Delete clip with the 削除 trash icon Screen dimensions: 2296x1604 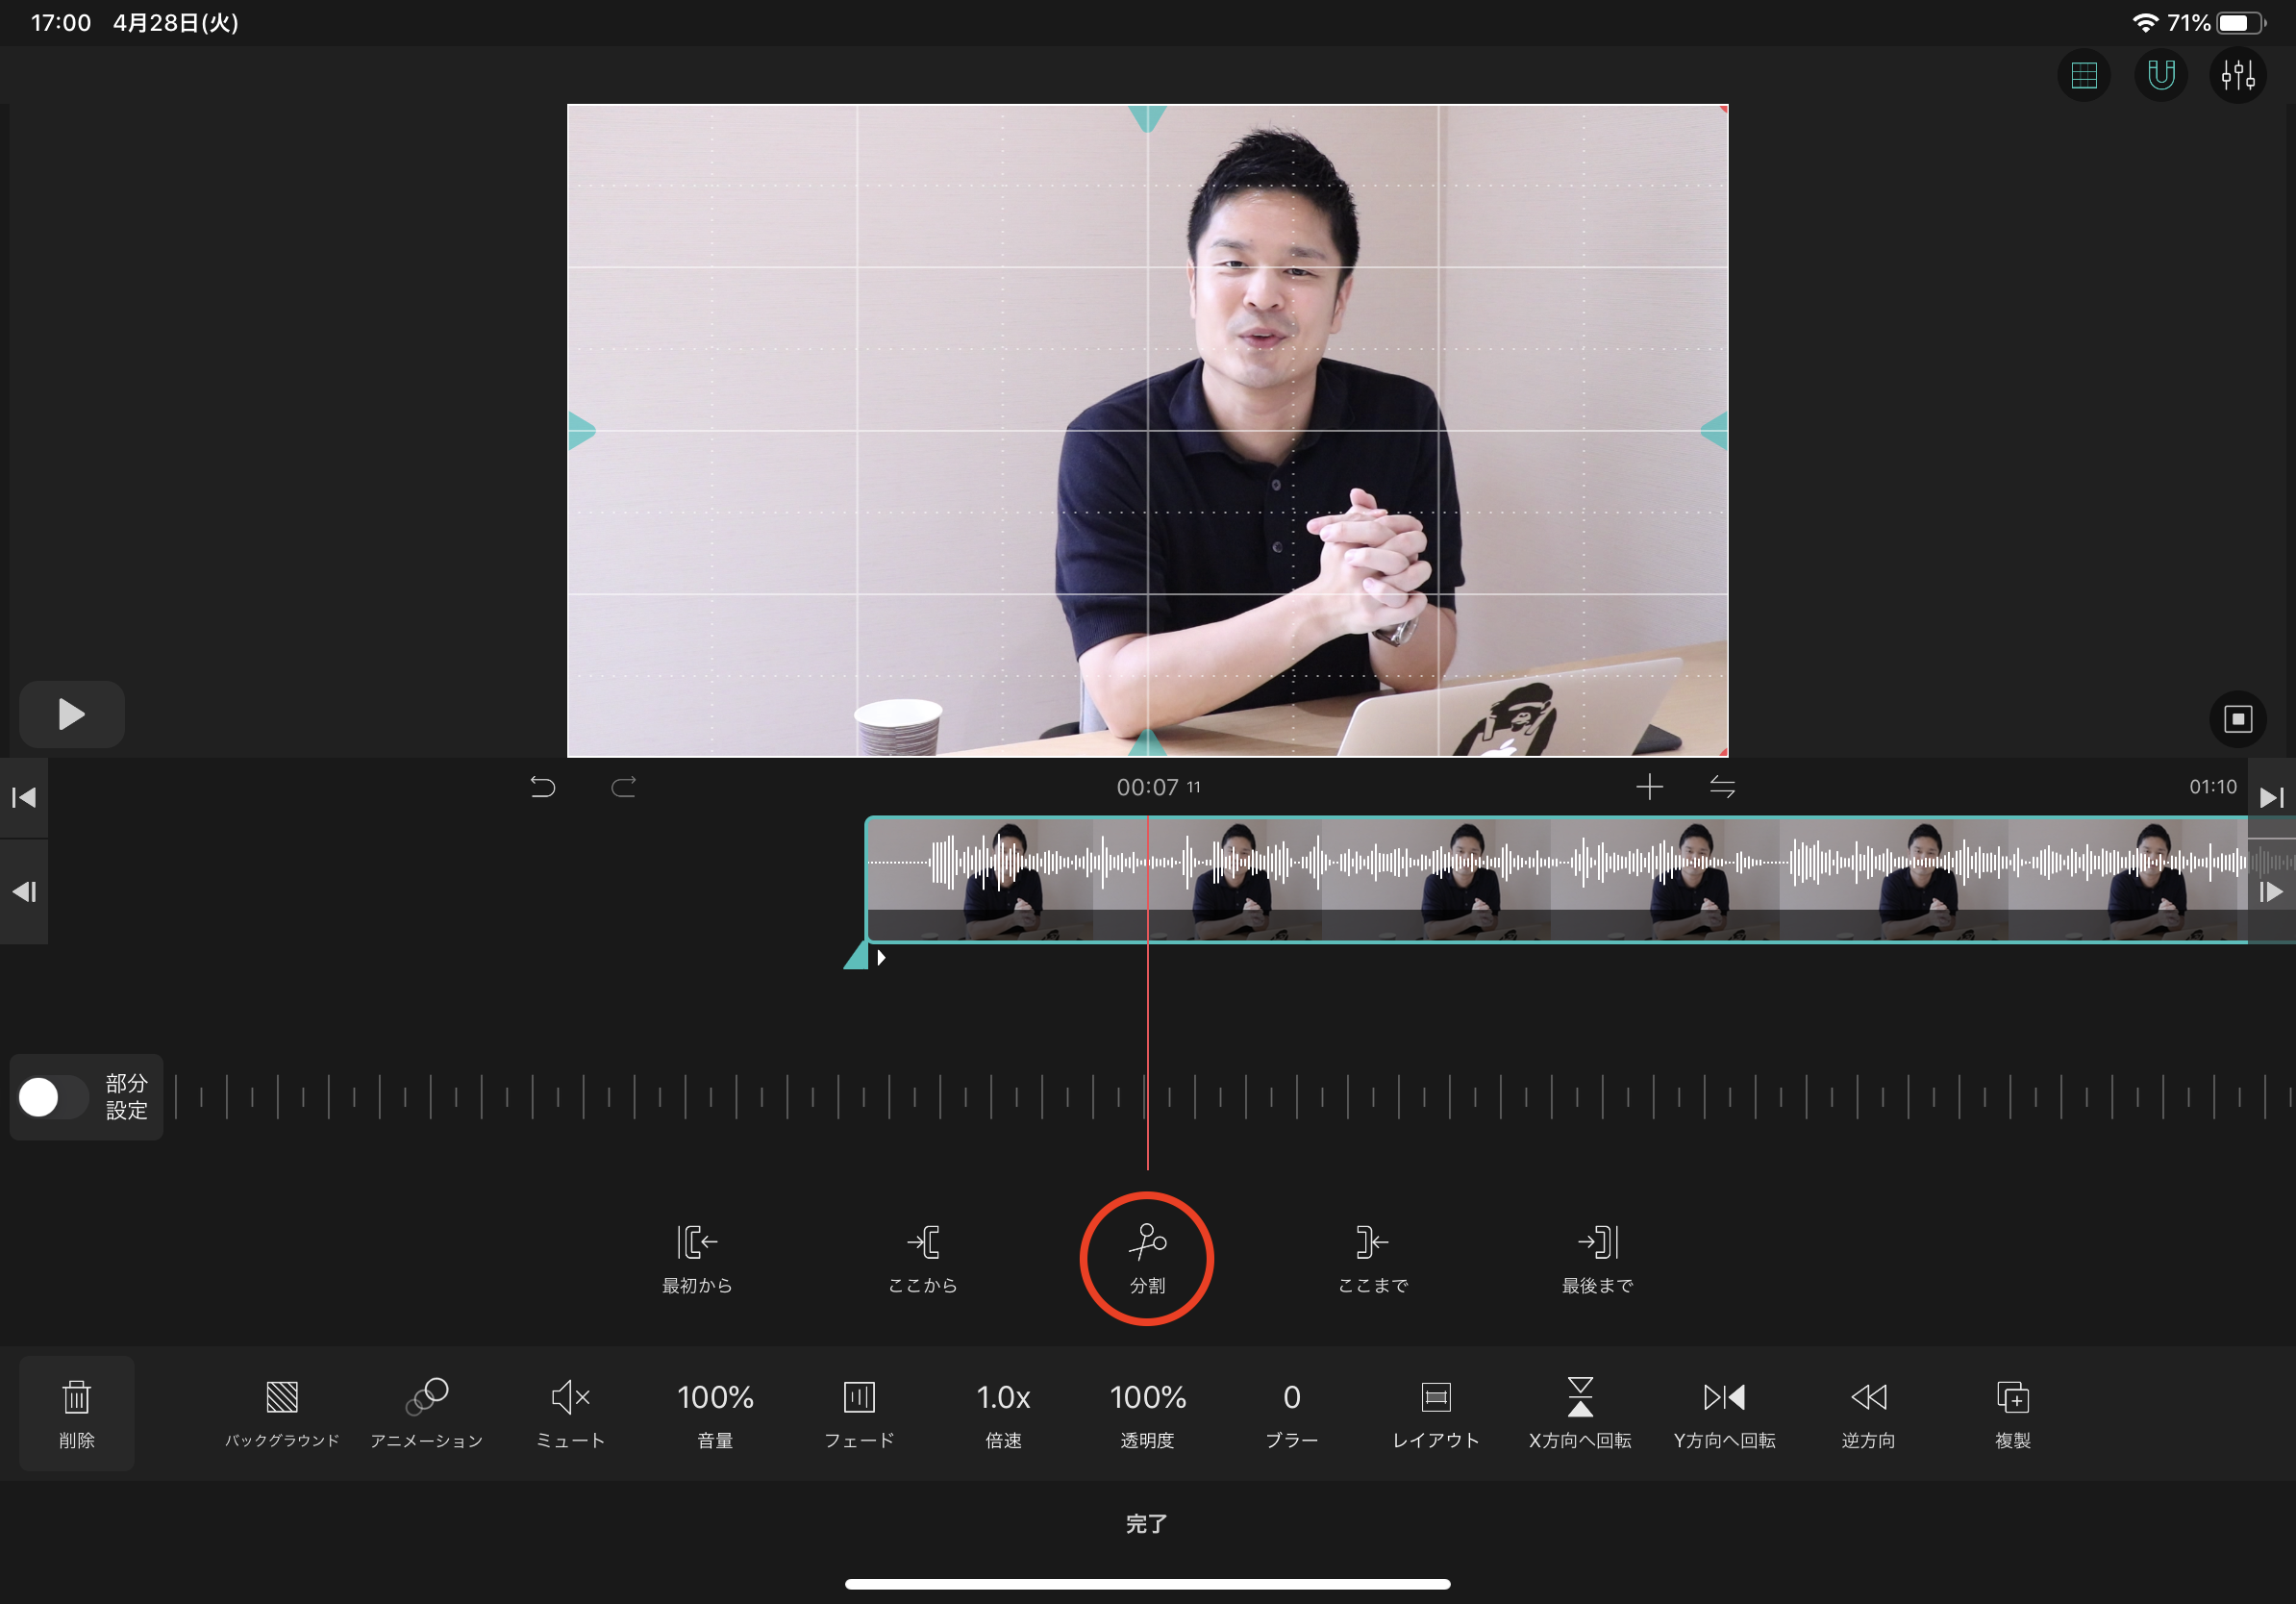click(77, 1413)
